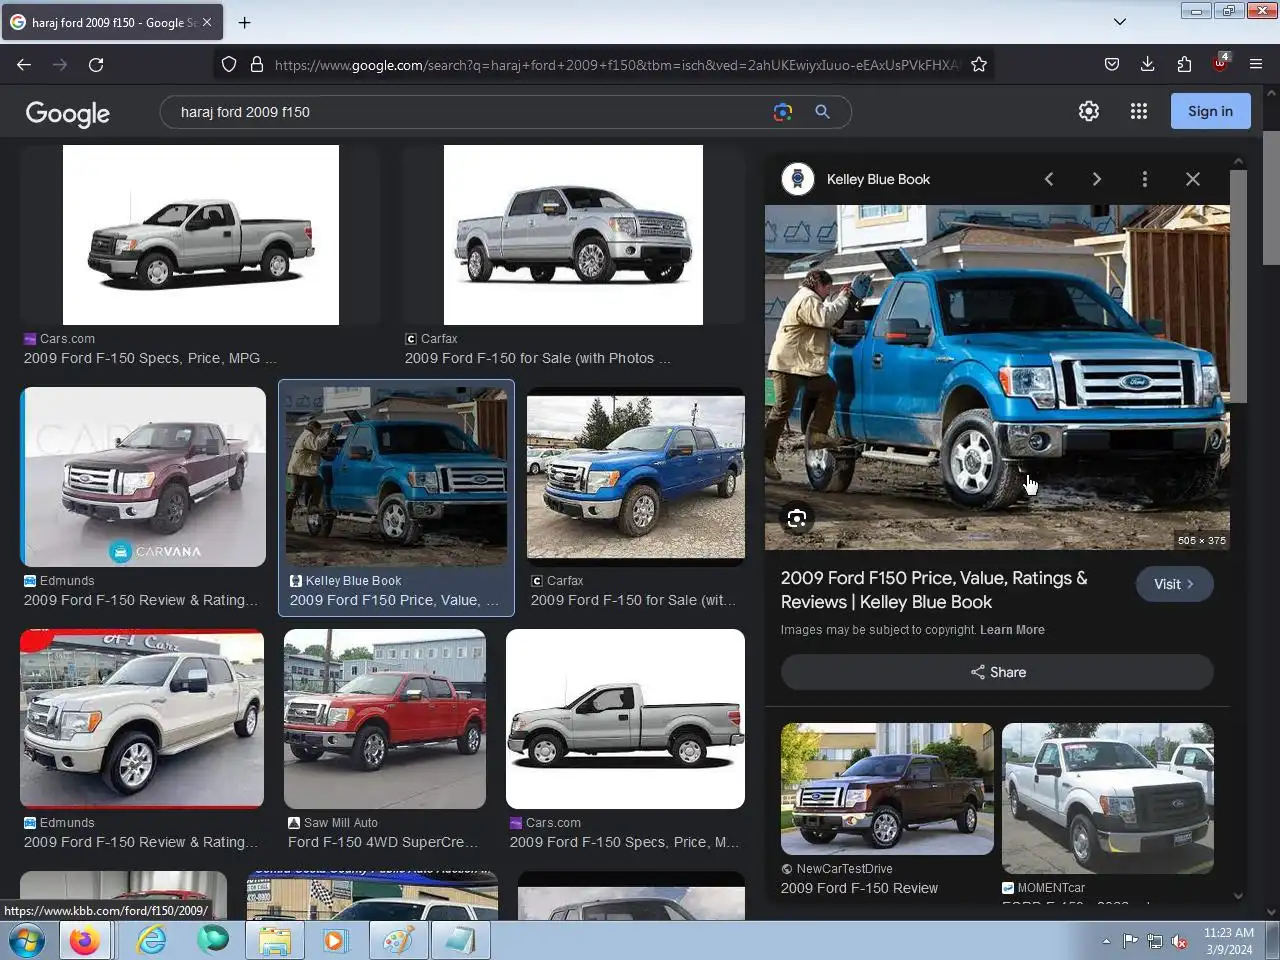This screenshot has height=960, width=1280.
Task: Show hidden system tray icons
Action: [x=1106, y=941]
